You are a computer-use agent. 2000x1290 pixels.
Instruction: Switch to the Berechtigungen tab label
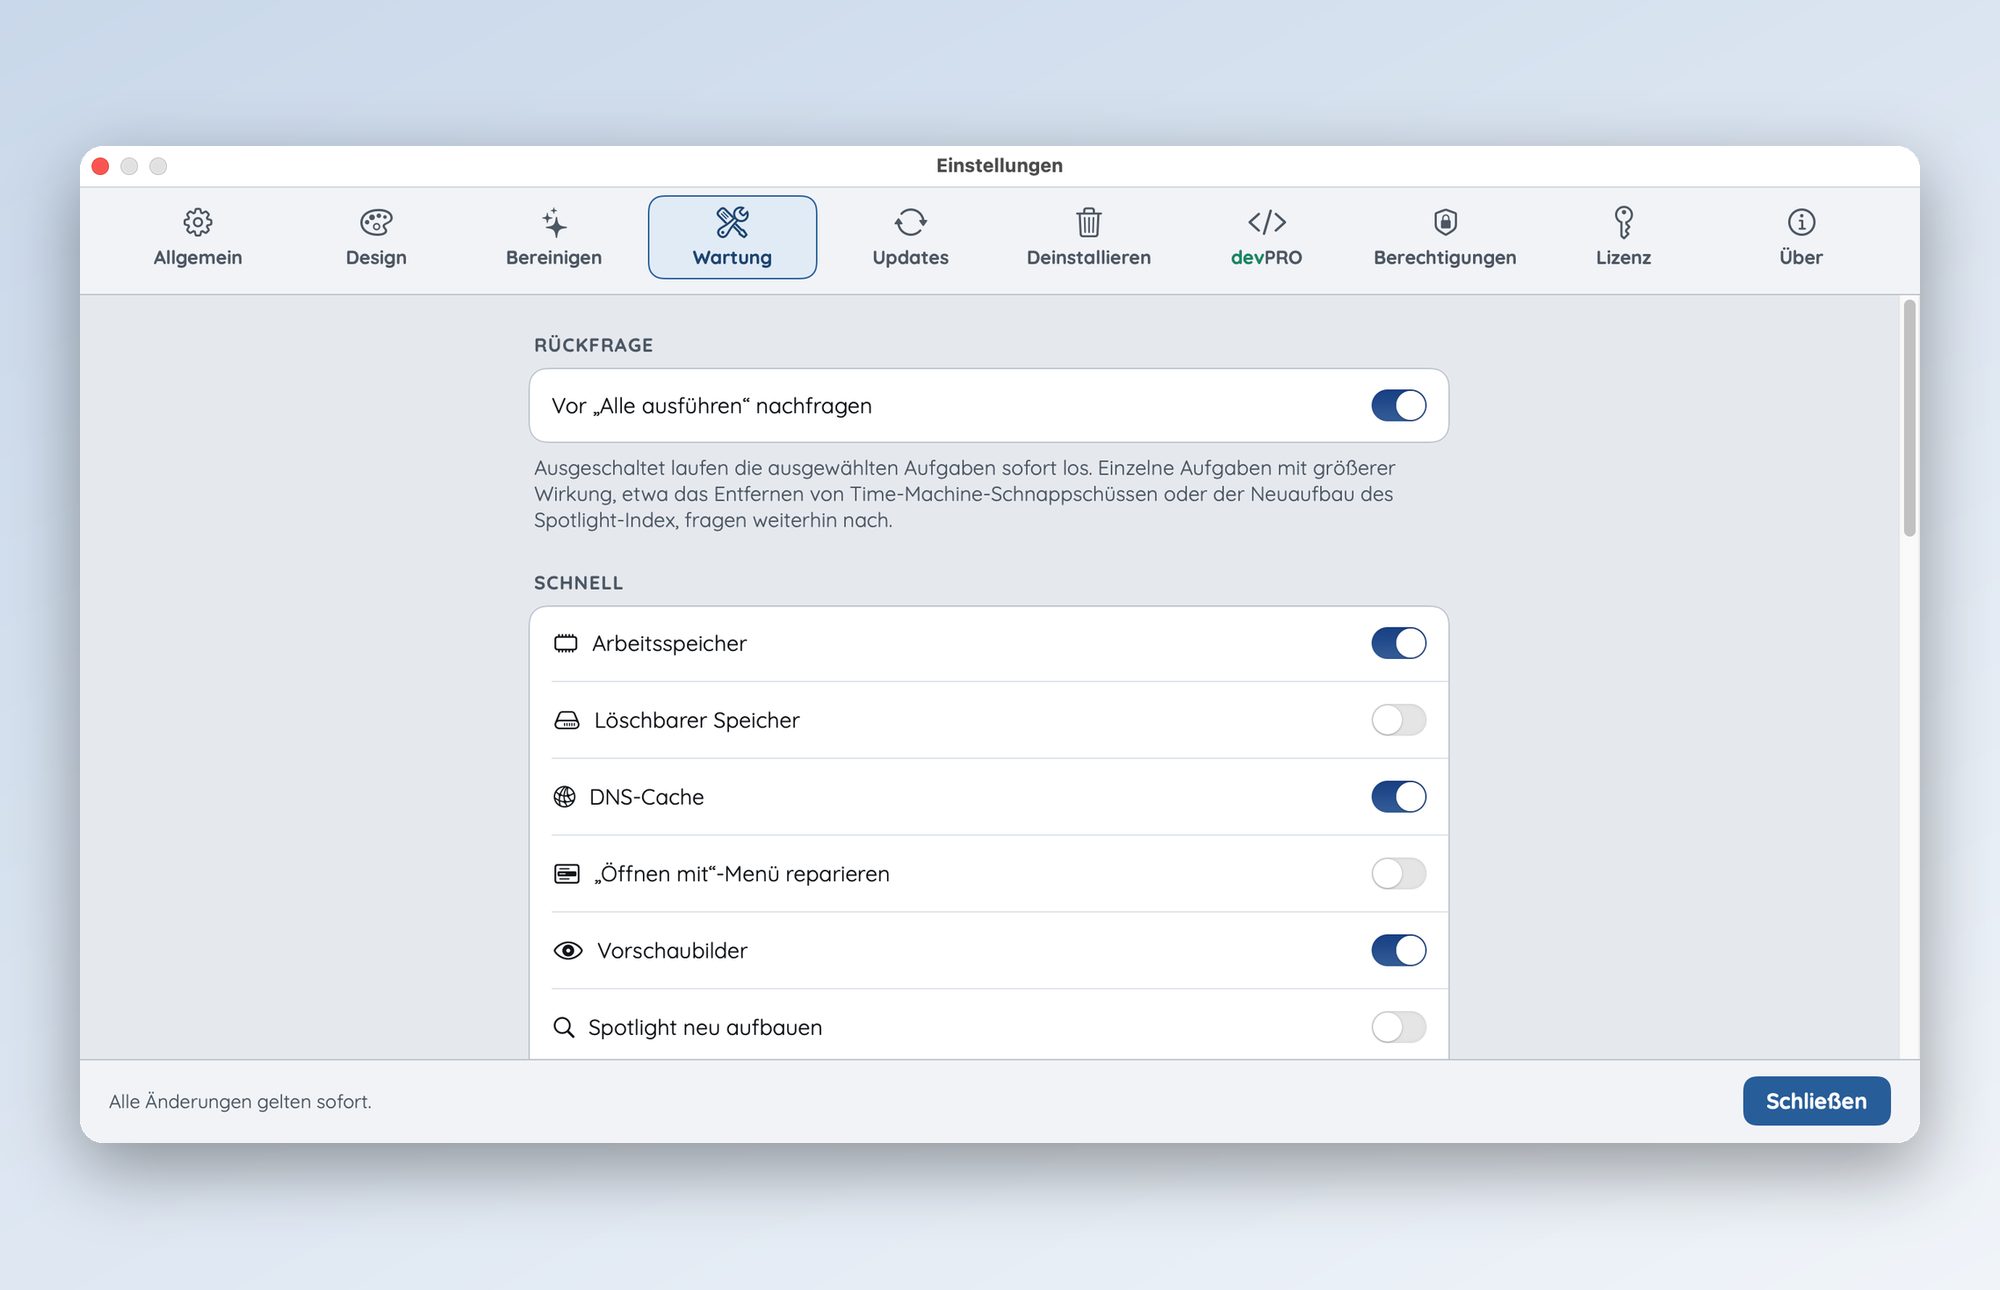click(x=1445, y=258)
